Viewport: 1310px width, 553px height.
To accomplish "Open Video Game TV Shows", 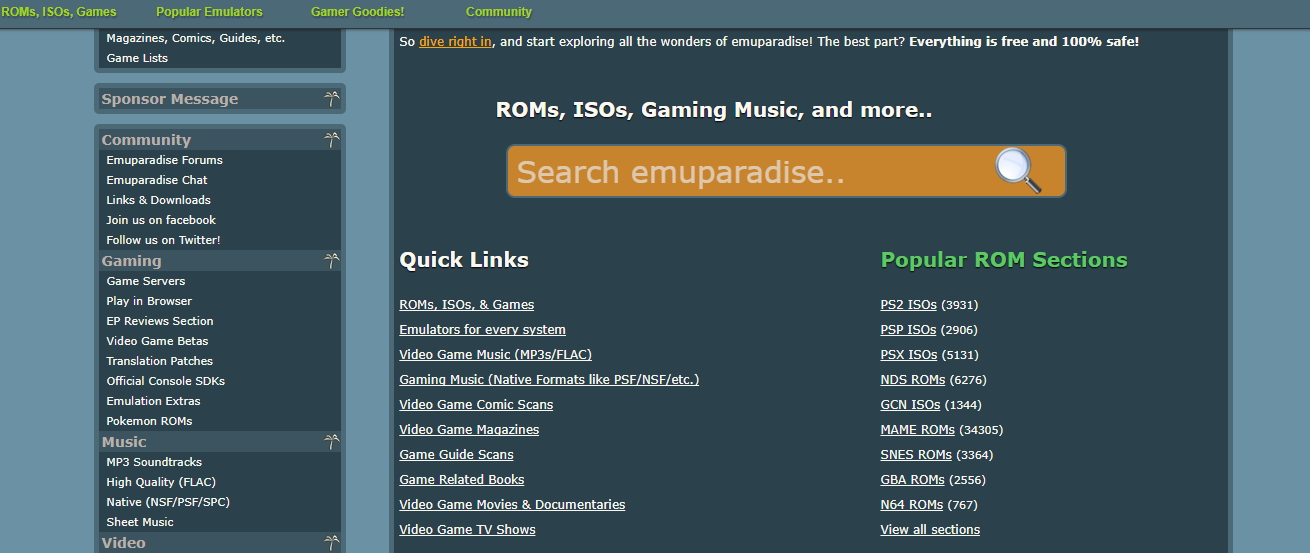I will pyautogui.click(x=467, y=530).
